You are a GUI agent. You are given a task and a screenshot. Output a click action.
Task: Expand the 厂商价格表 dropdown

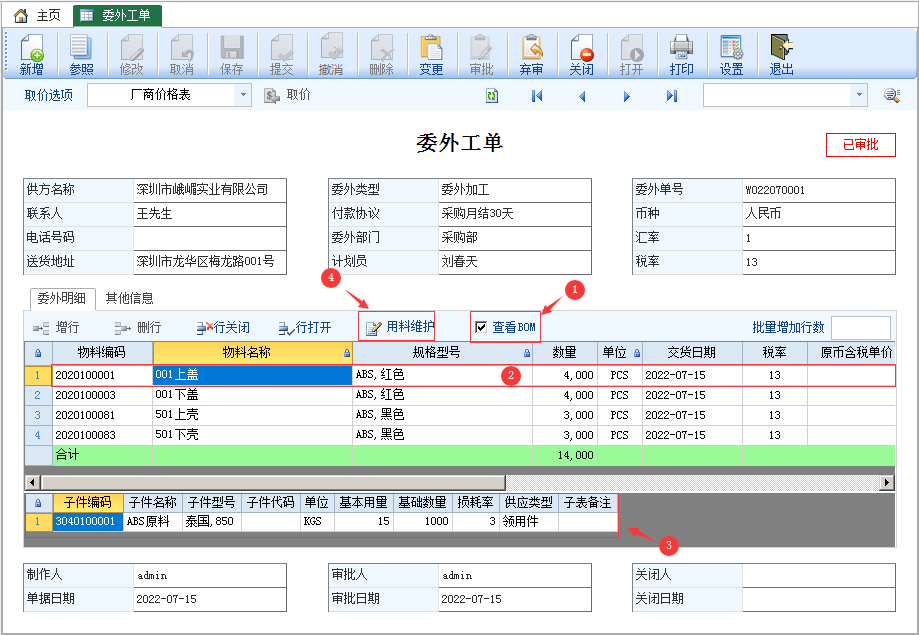point(243,95)
